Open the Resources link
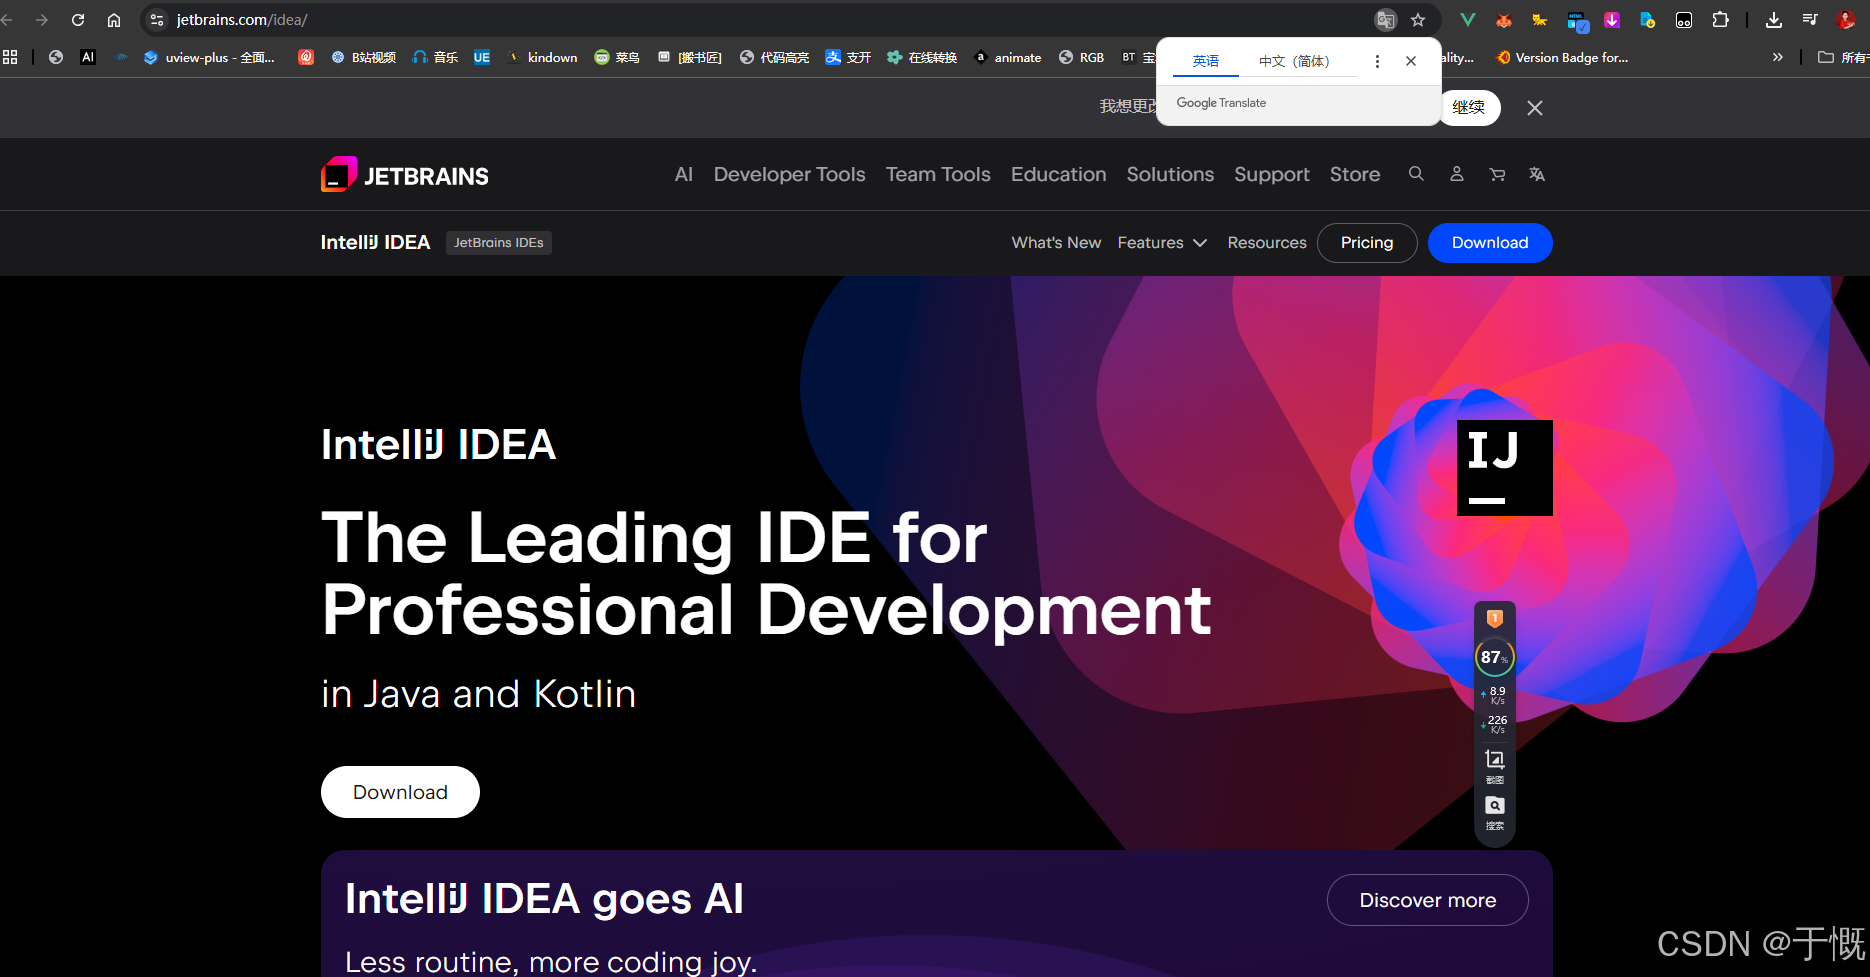 tap(1267, 243)
